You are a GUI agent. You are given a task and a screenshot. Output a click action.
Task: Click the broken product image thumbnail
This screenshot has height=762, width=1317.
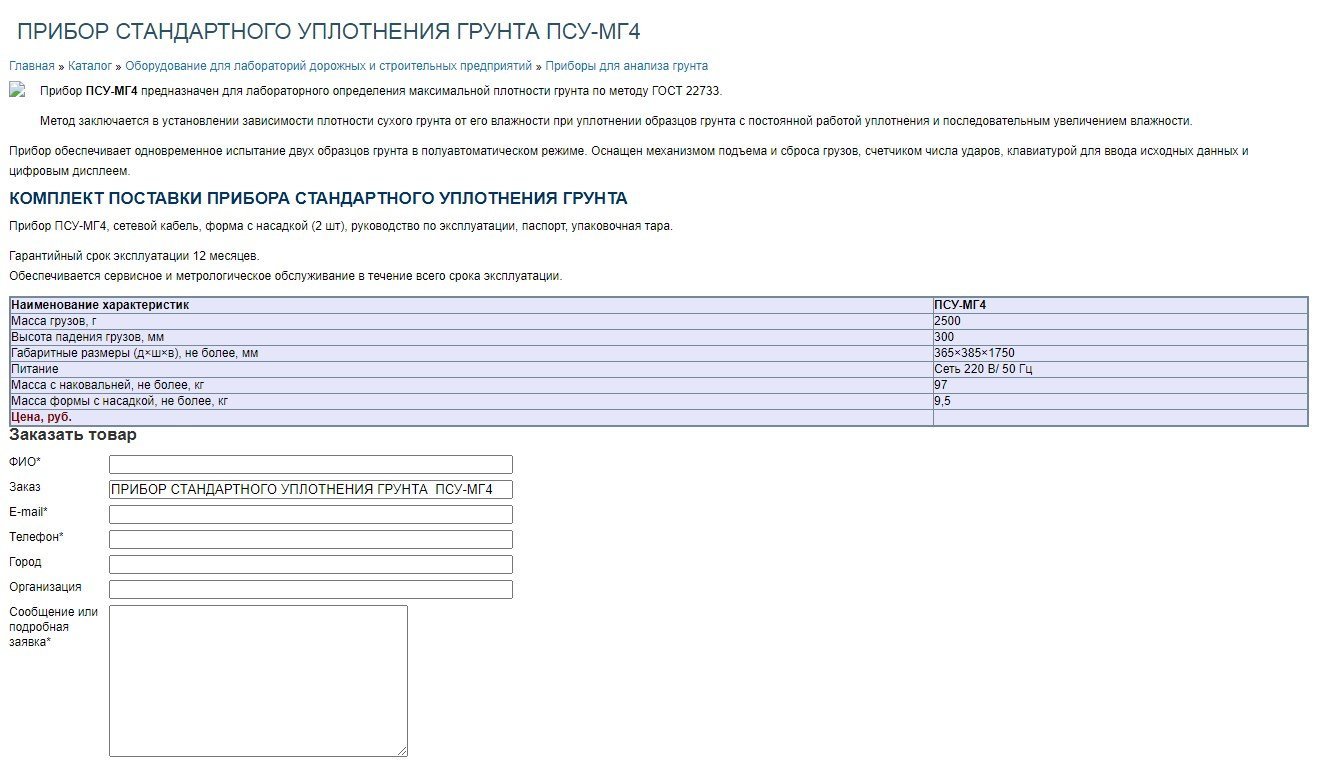coord(17,90)
